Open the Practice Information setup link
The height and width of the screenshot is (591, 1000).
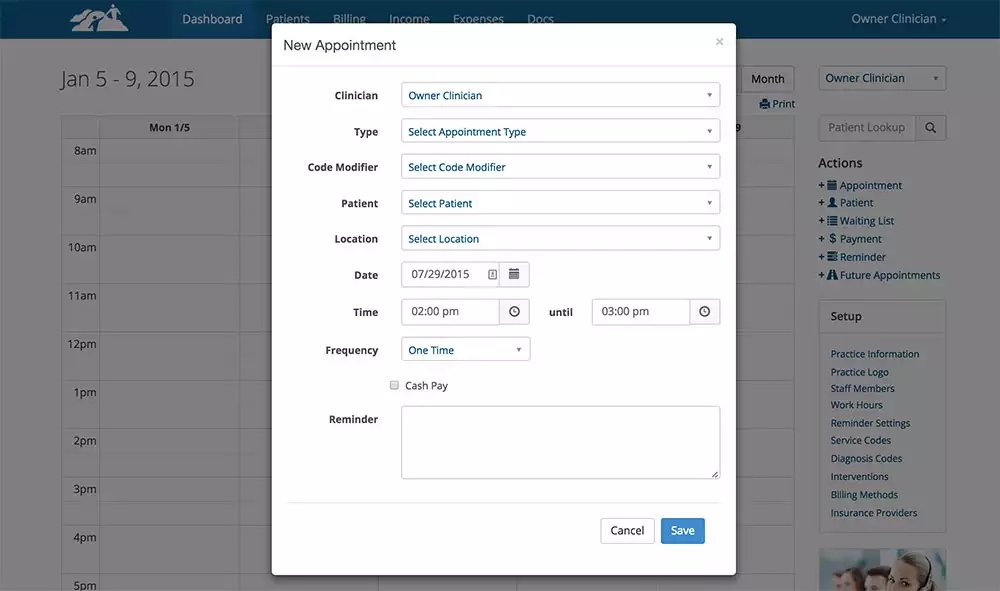[874, 354]
